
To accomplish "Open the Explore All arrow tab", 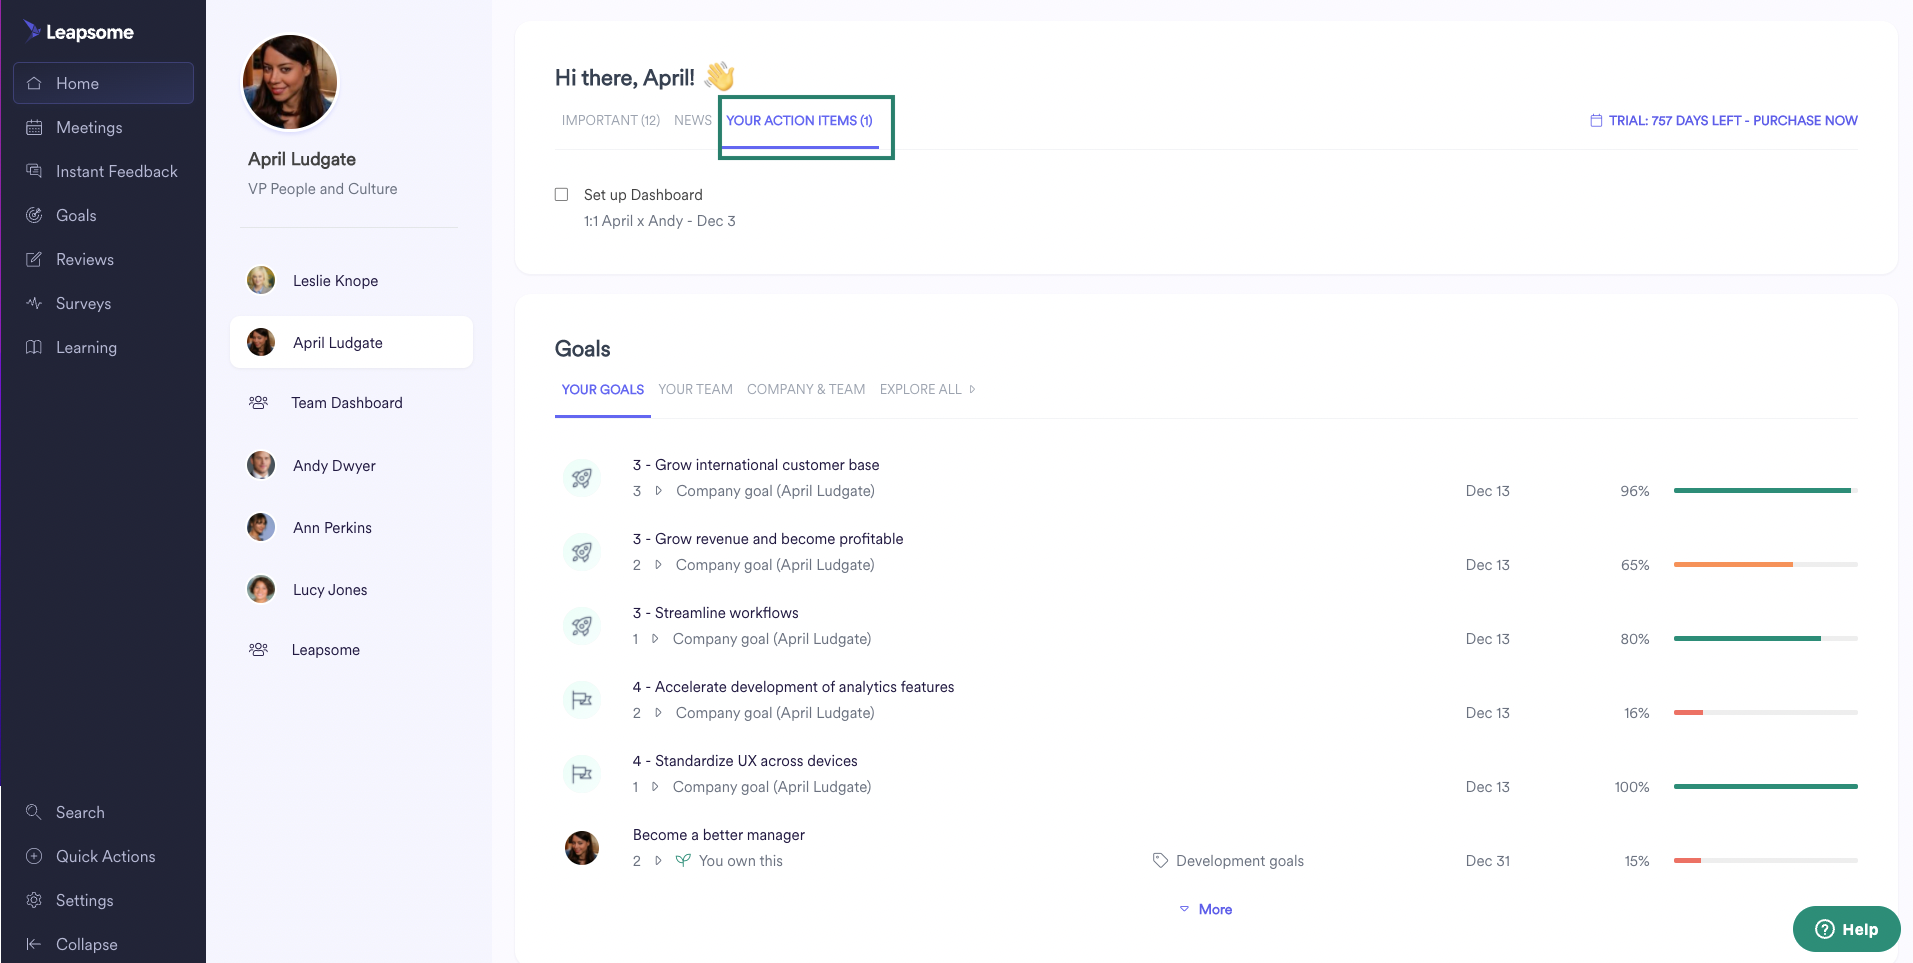I will [x=927, y=389].
